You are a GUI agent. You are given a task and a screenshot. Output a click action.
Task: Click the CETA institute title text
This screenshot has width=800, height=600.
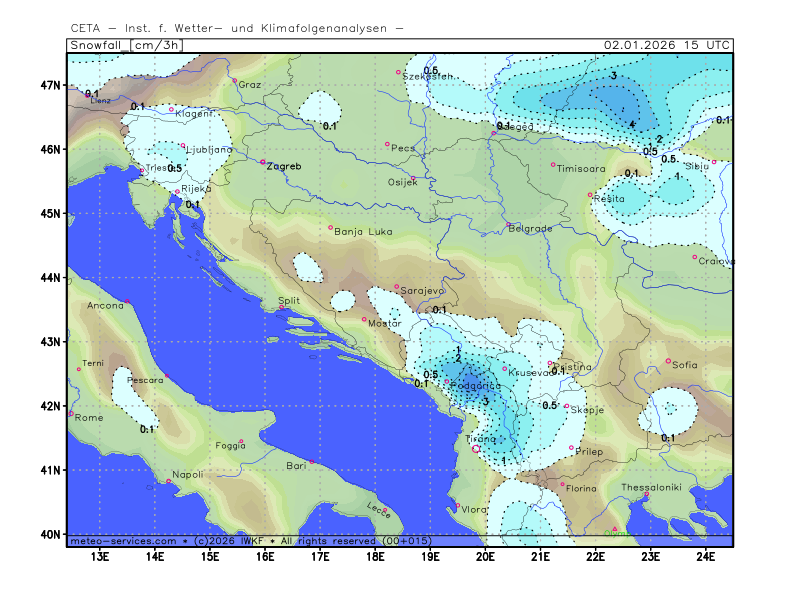coord(237,28)
